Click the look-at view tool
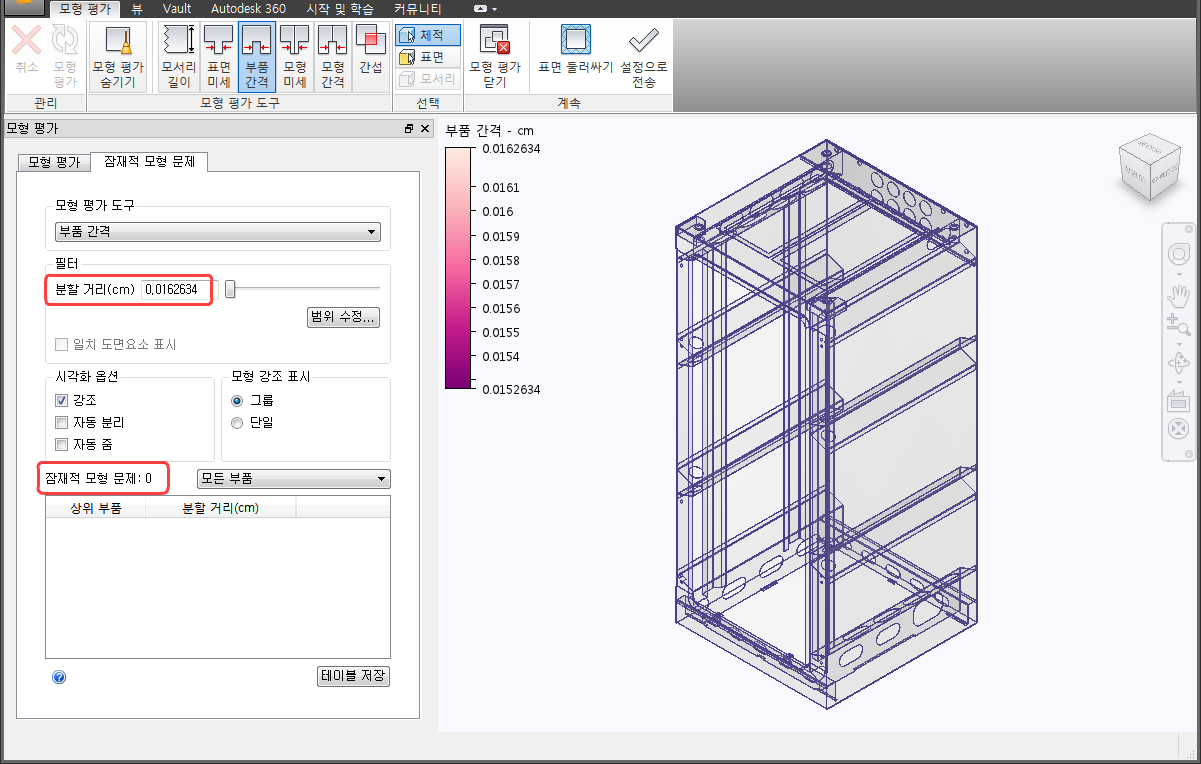The width and height of the screenshot is (1201, 764). pos(1178,403)
